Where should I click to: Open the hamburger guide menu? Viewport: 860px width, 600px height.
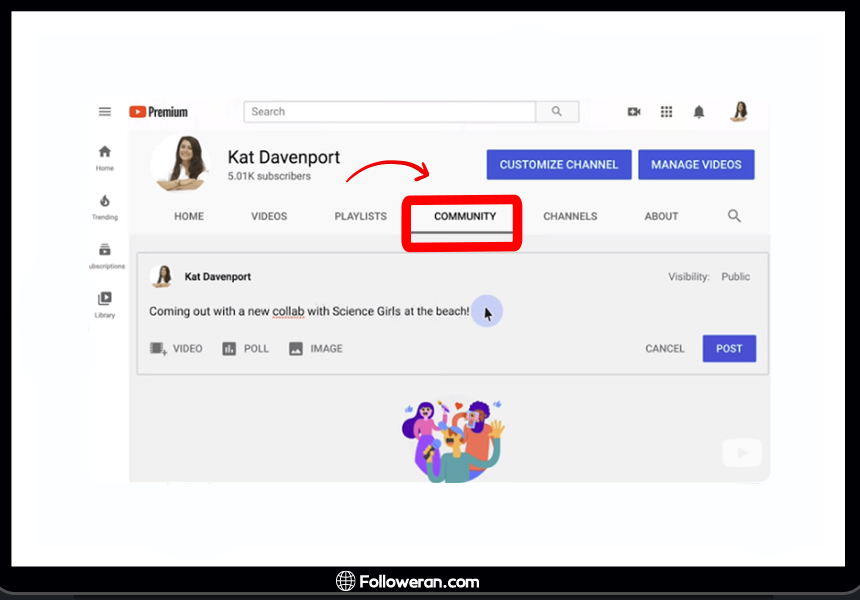pyautogui.click(x=105, y=112)
